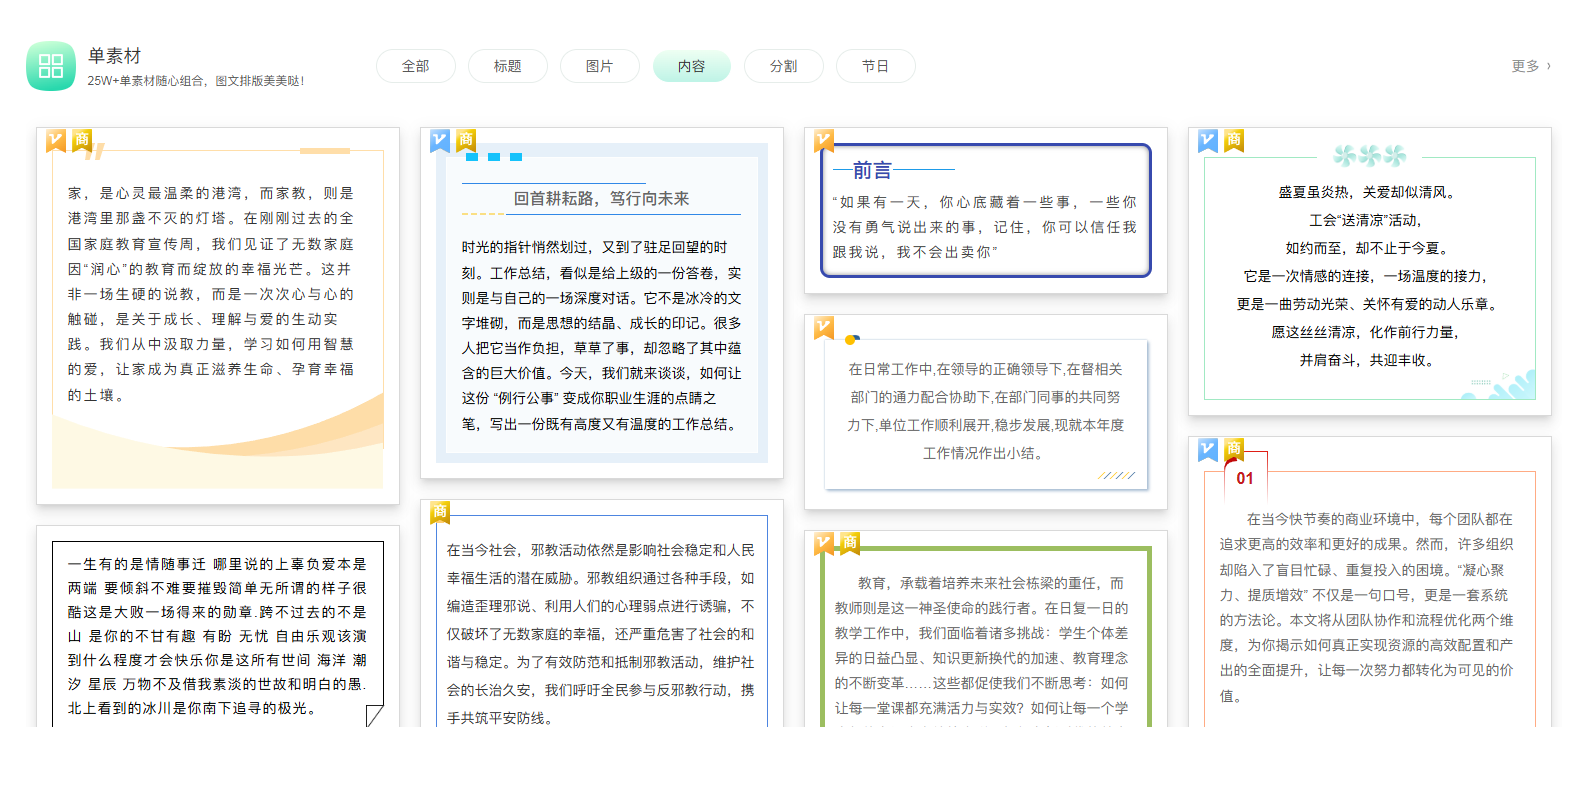Screen dimensions: 1571x786
Task: Open the 分割 category tab
Action: point(784,66)
